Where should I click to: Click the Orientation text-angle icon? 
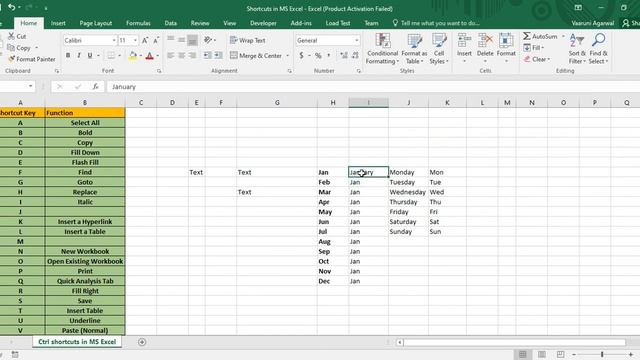click(208, 40)
